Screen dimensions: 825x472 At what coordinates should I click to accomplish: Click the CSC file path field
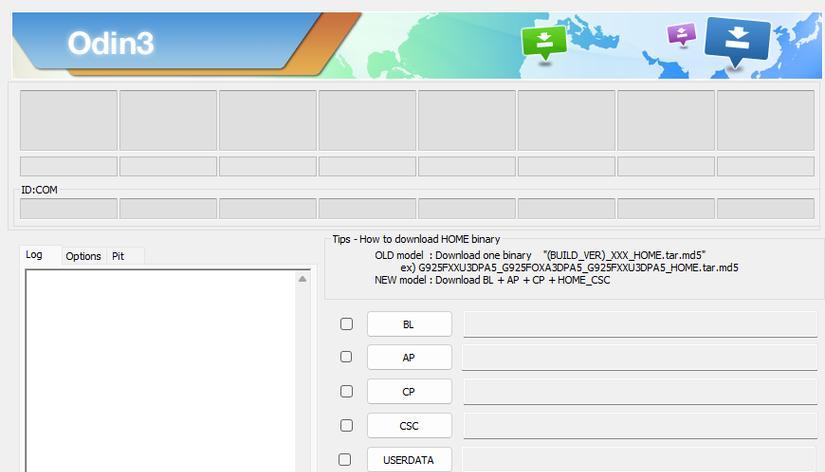[640, 426]
